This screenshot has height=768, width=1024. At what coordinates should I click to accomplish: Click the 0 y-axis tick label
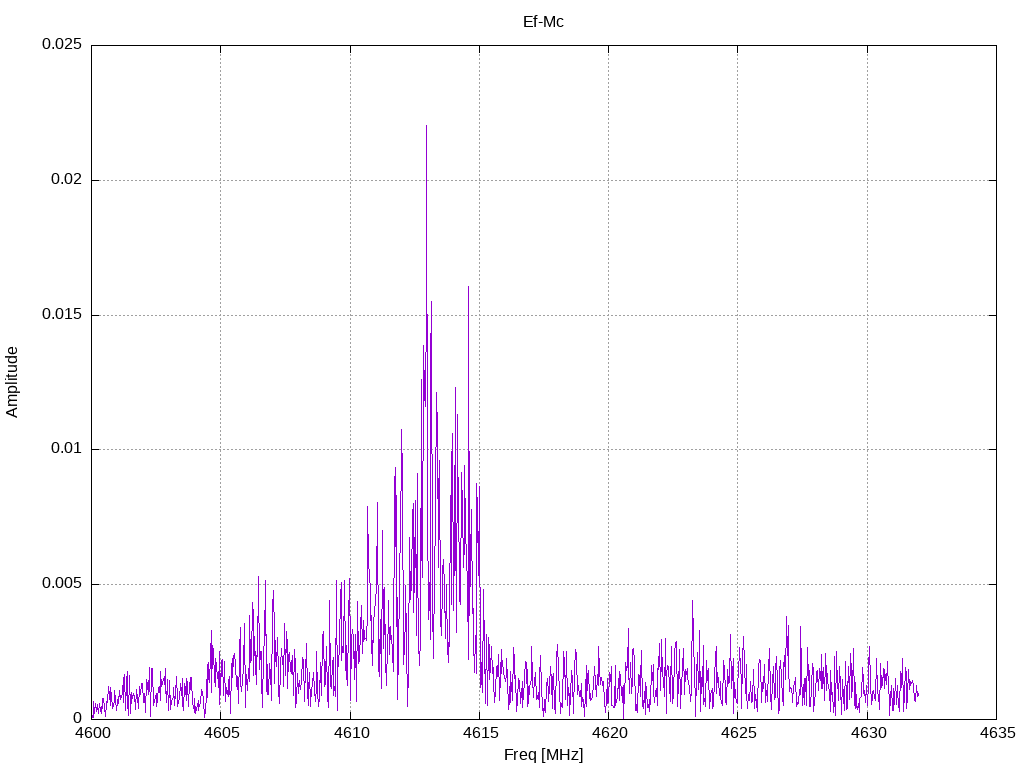tap(77, 718)
